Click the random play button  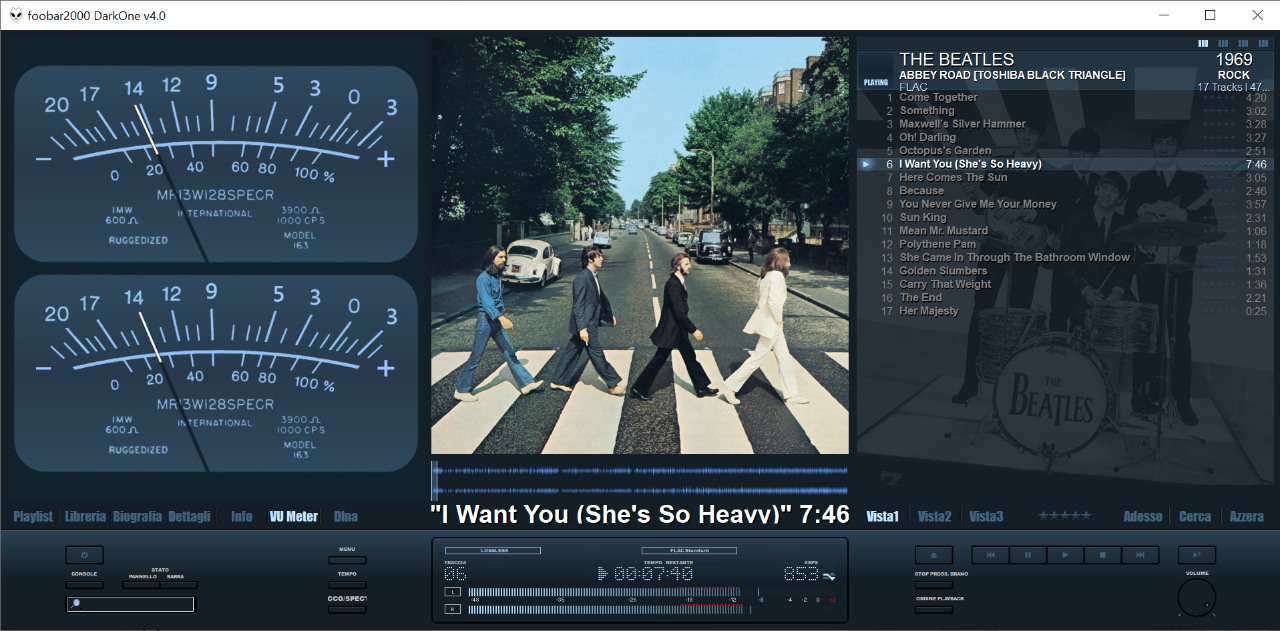click(x=1196, y=555)
